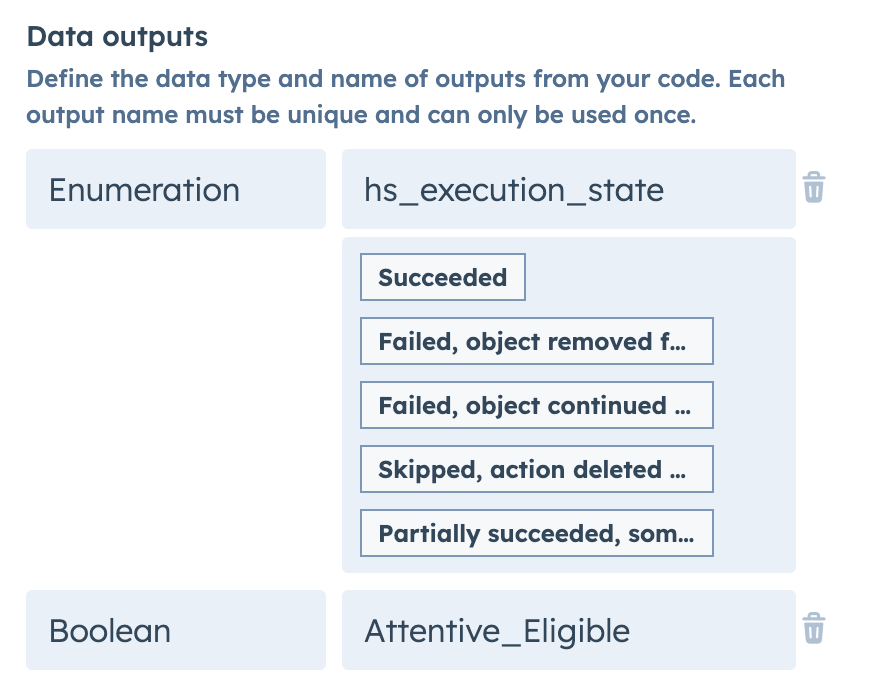Screen dimensions: 870x690
Task: Select the Succeeded enumeration value
Action: point(442,277)
